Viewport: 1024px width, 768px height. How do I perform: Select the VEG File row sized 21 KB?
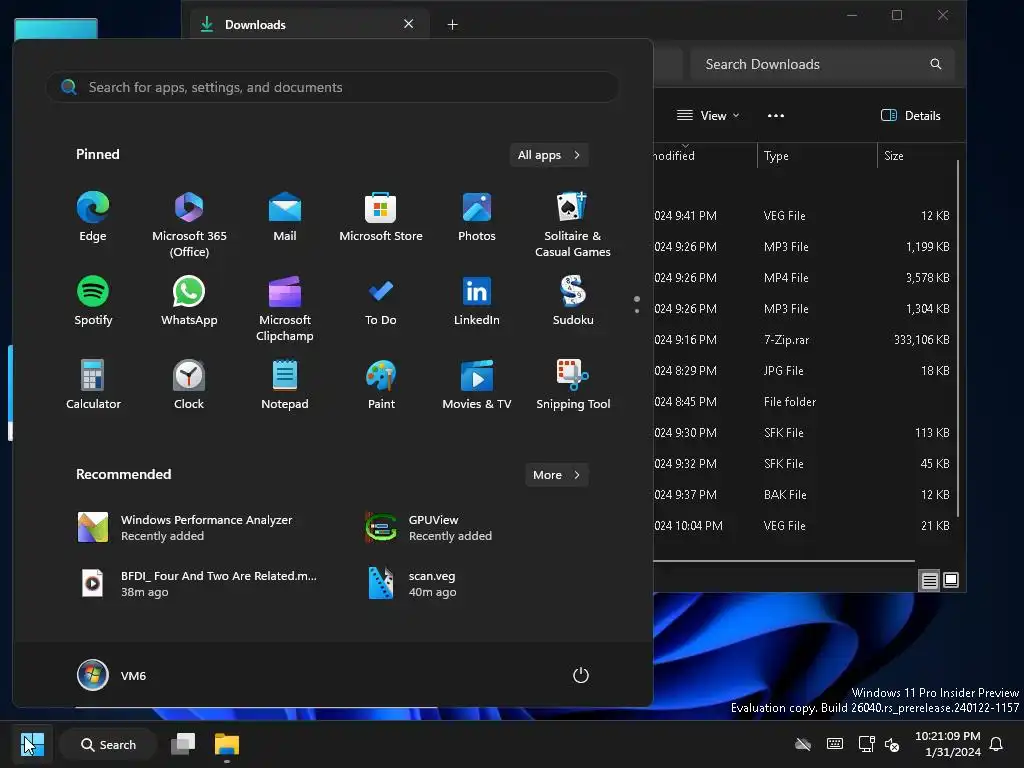tap(803, 526)
